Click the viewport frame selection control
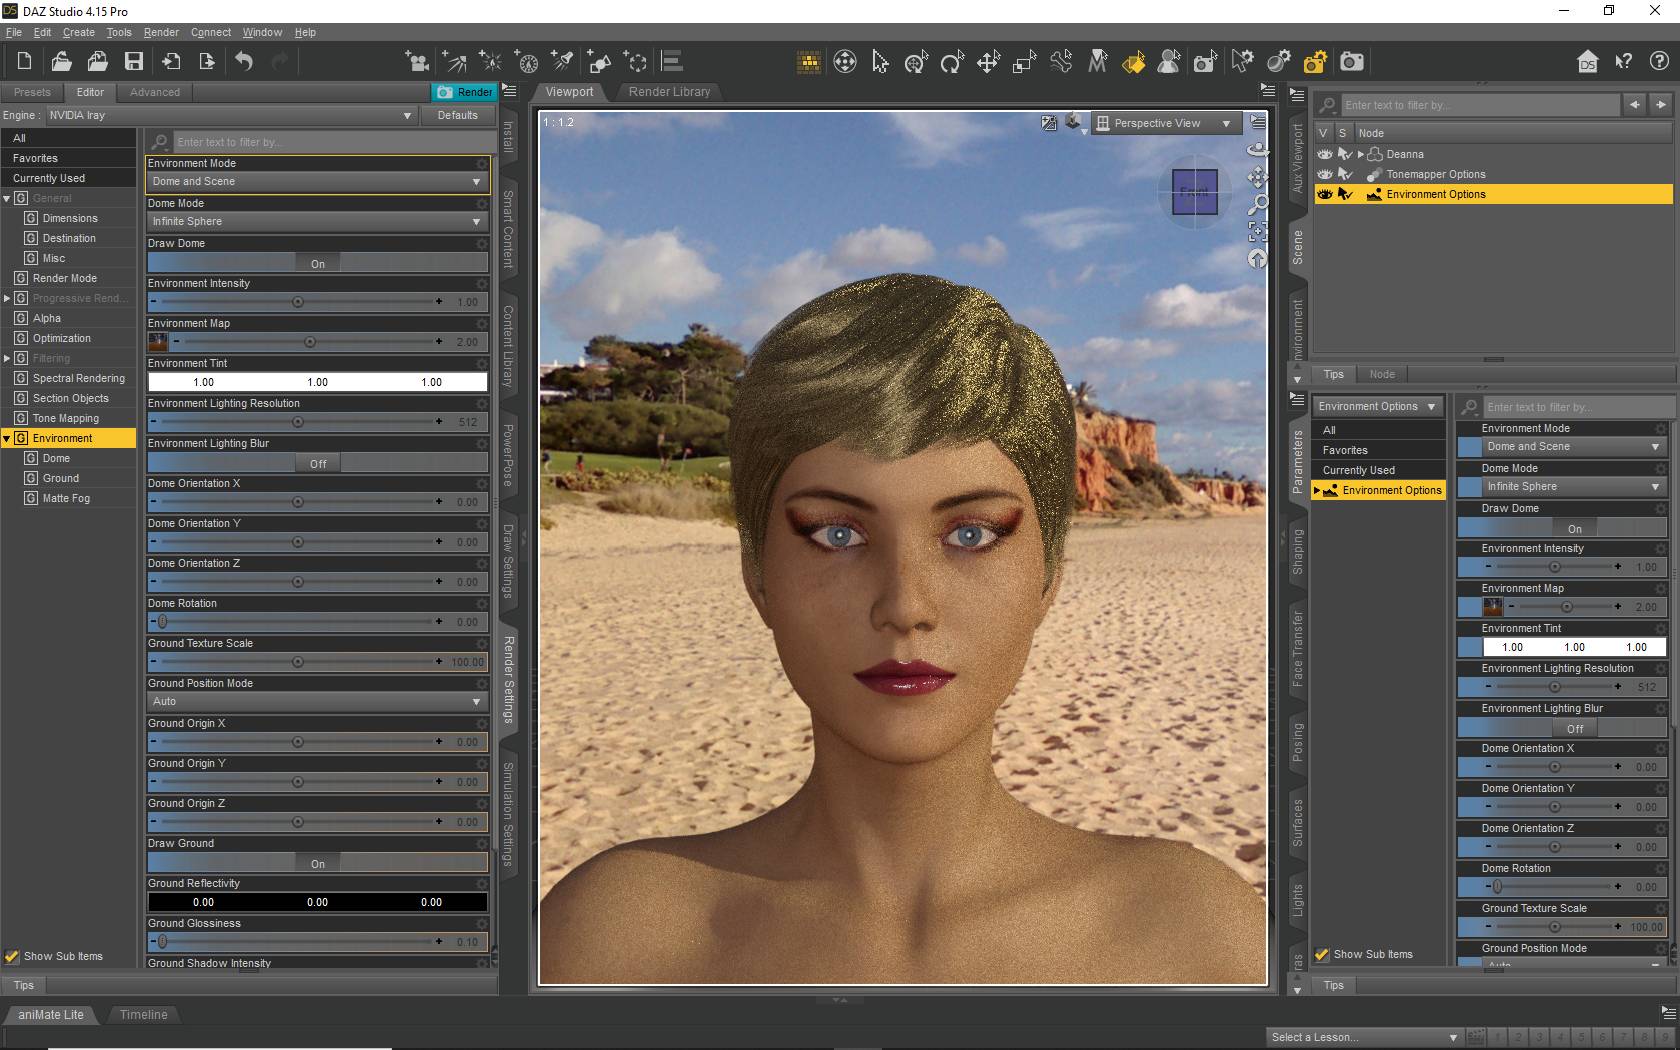1680x1050 pixels. click(1257, 232)
